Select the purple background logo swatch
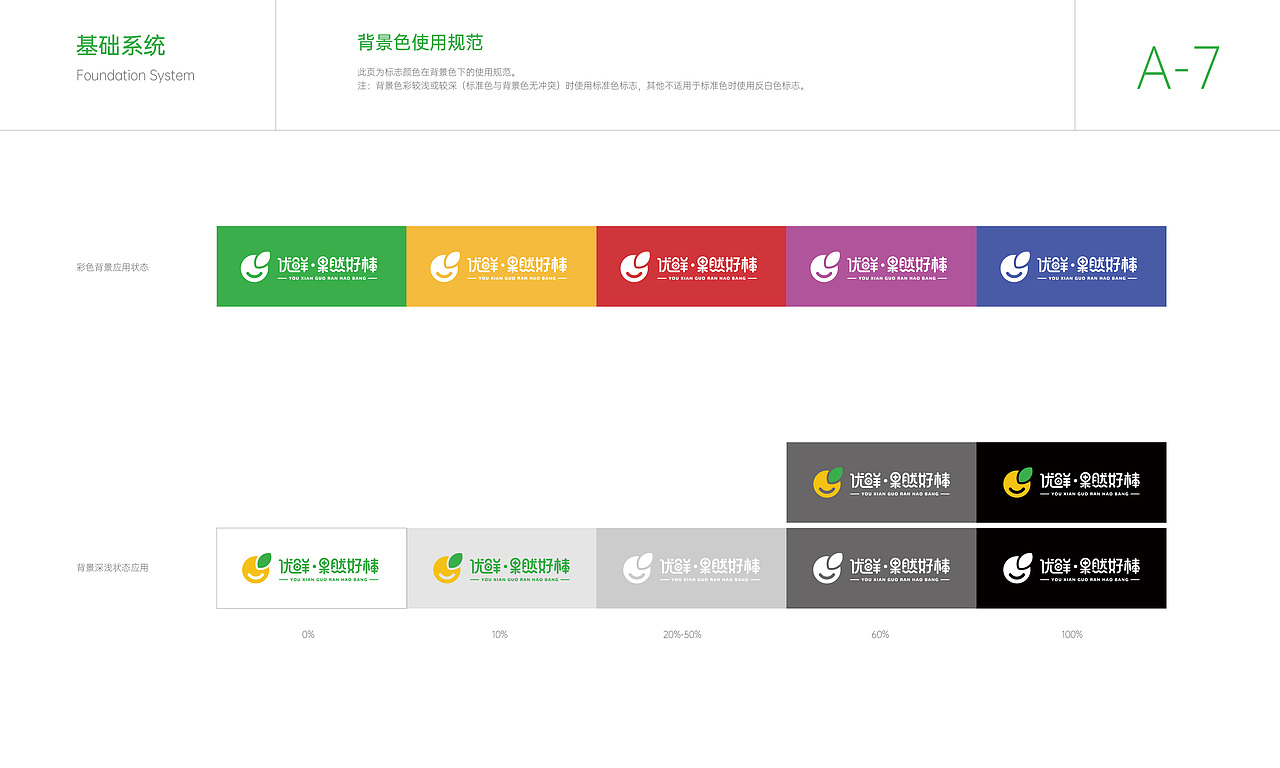 [x=881, y=266]
